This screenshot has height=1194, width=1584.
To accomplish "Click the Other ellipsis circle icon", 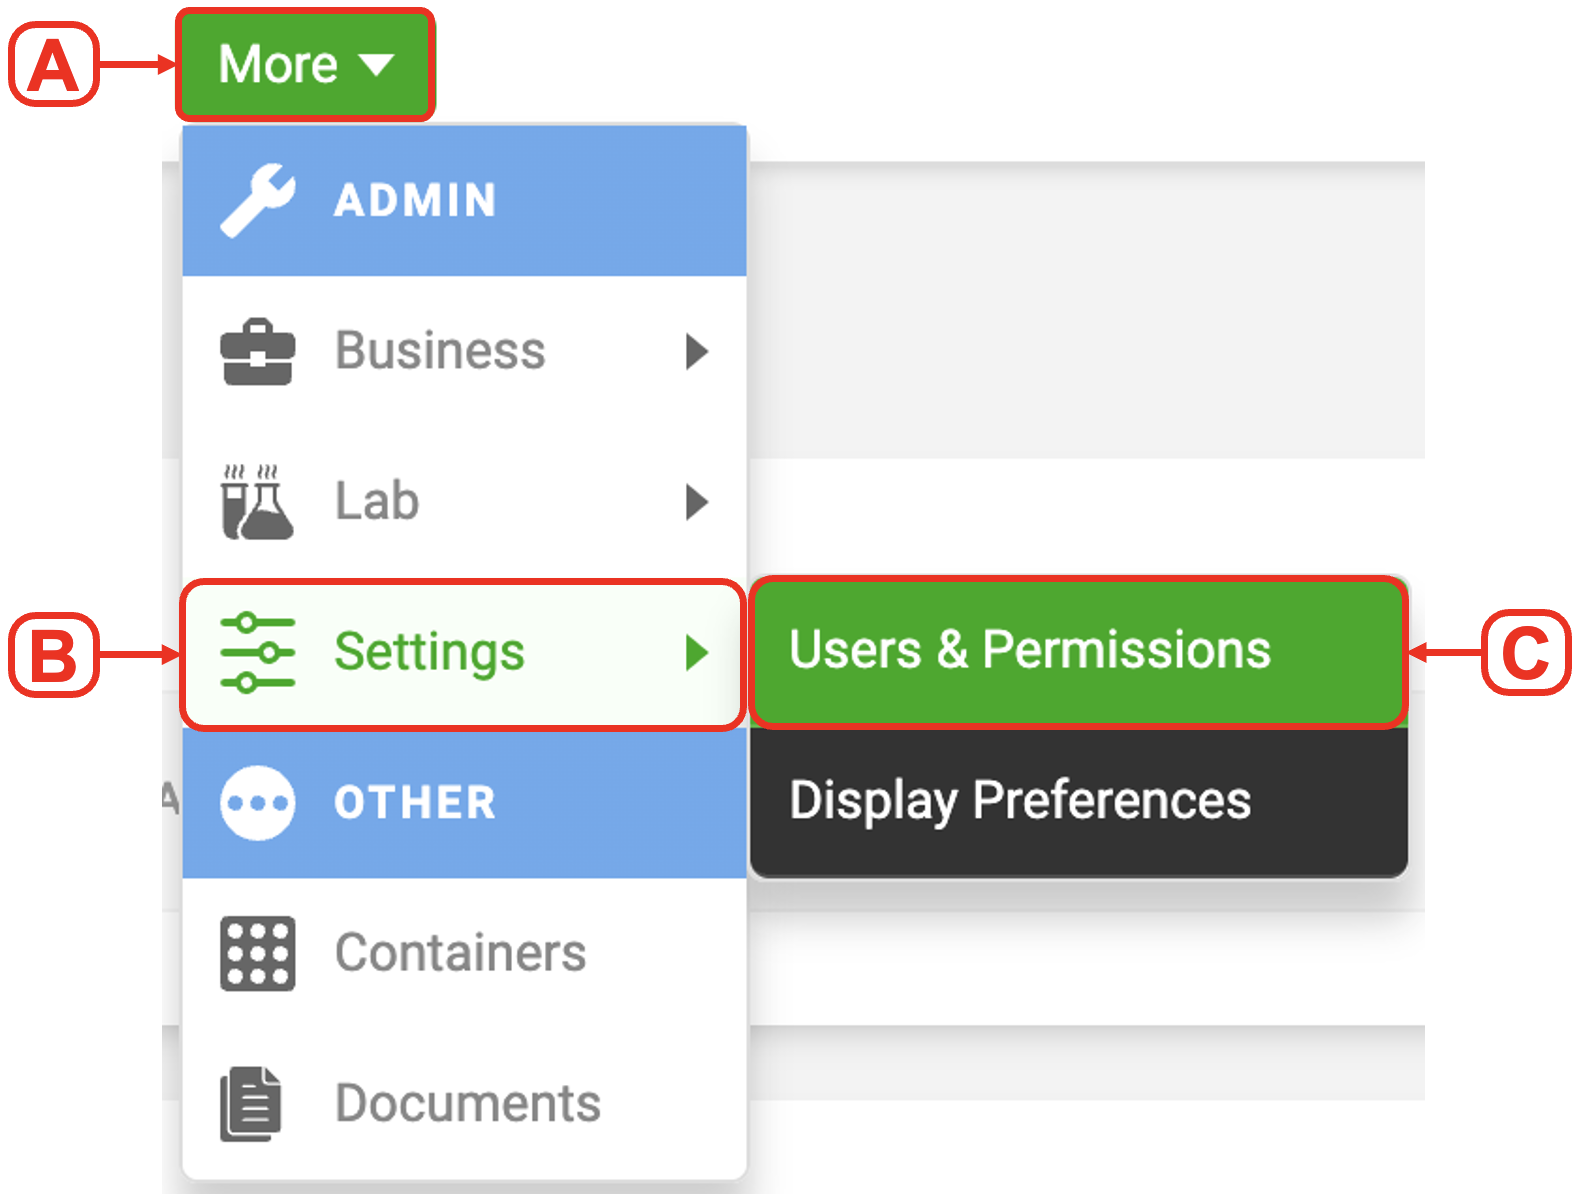I will (x=258, y=803).
